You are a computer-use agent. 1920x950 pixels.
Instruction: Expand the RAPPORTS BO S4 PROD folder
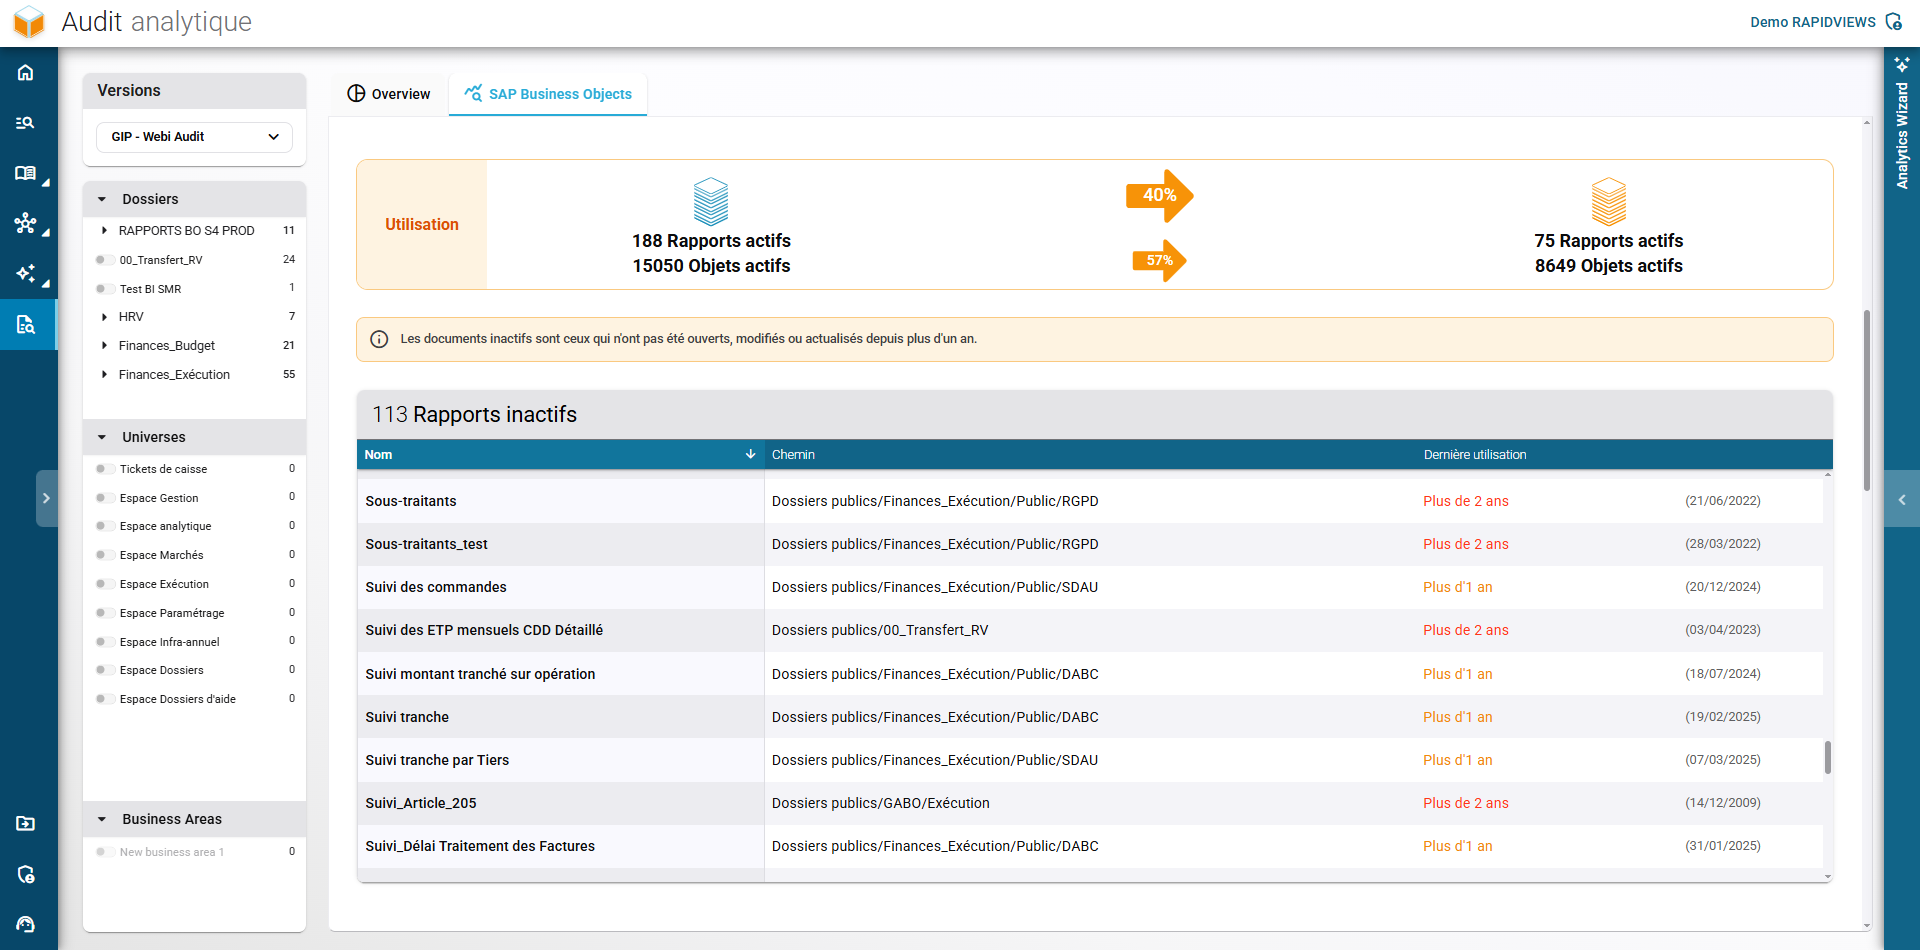(x=105, y=230)
